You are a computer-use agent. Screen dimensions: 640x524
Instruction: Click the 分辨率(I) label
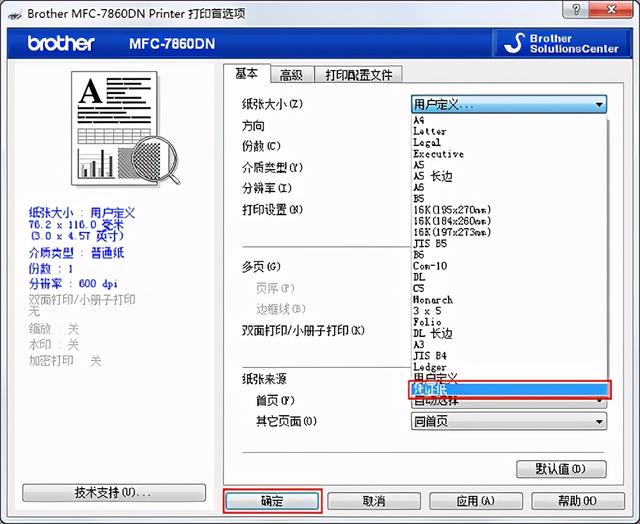pos(267,188)
